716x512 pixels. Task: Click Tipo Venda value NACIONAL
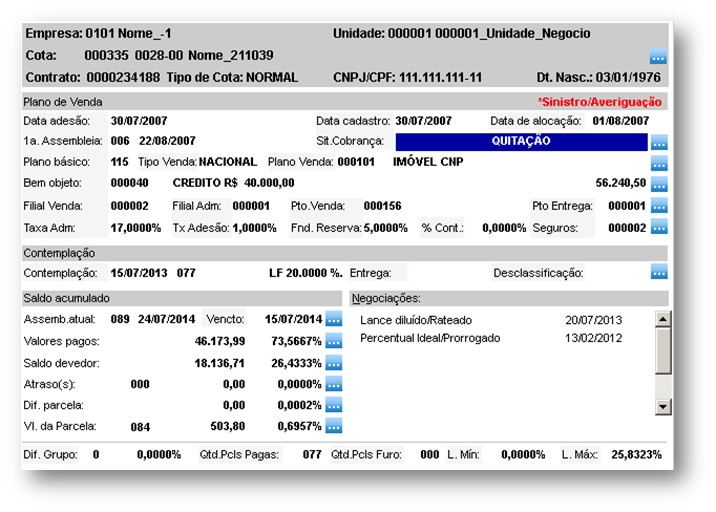(x=228, y=162)
